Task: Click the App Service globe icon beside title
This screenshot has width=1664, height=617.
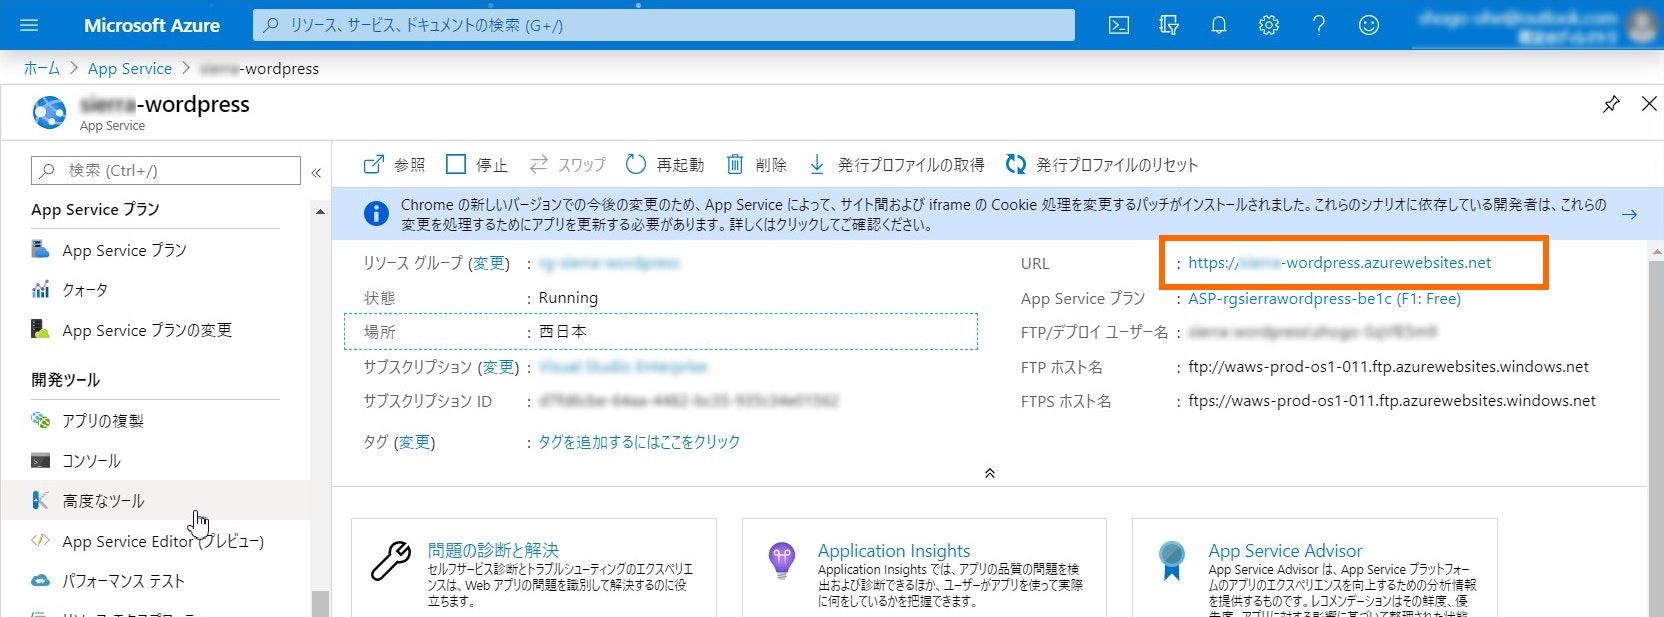Action: tap(49, 112)
